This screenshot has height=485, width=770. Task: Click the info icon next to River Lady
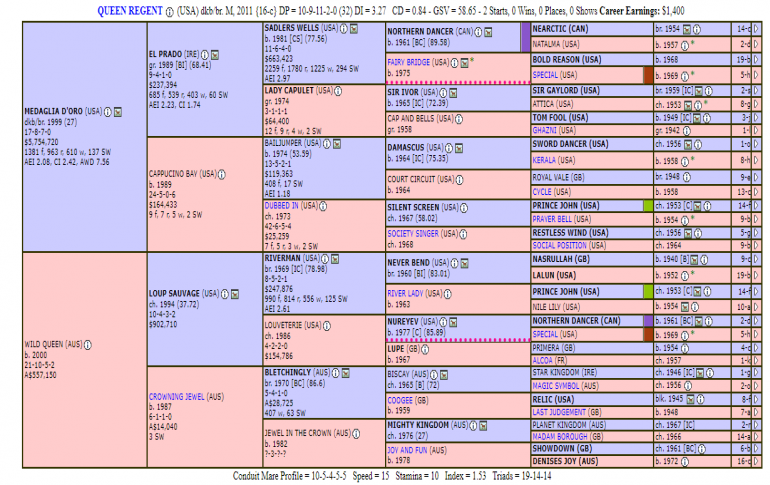coord(447,294)
